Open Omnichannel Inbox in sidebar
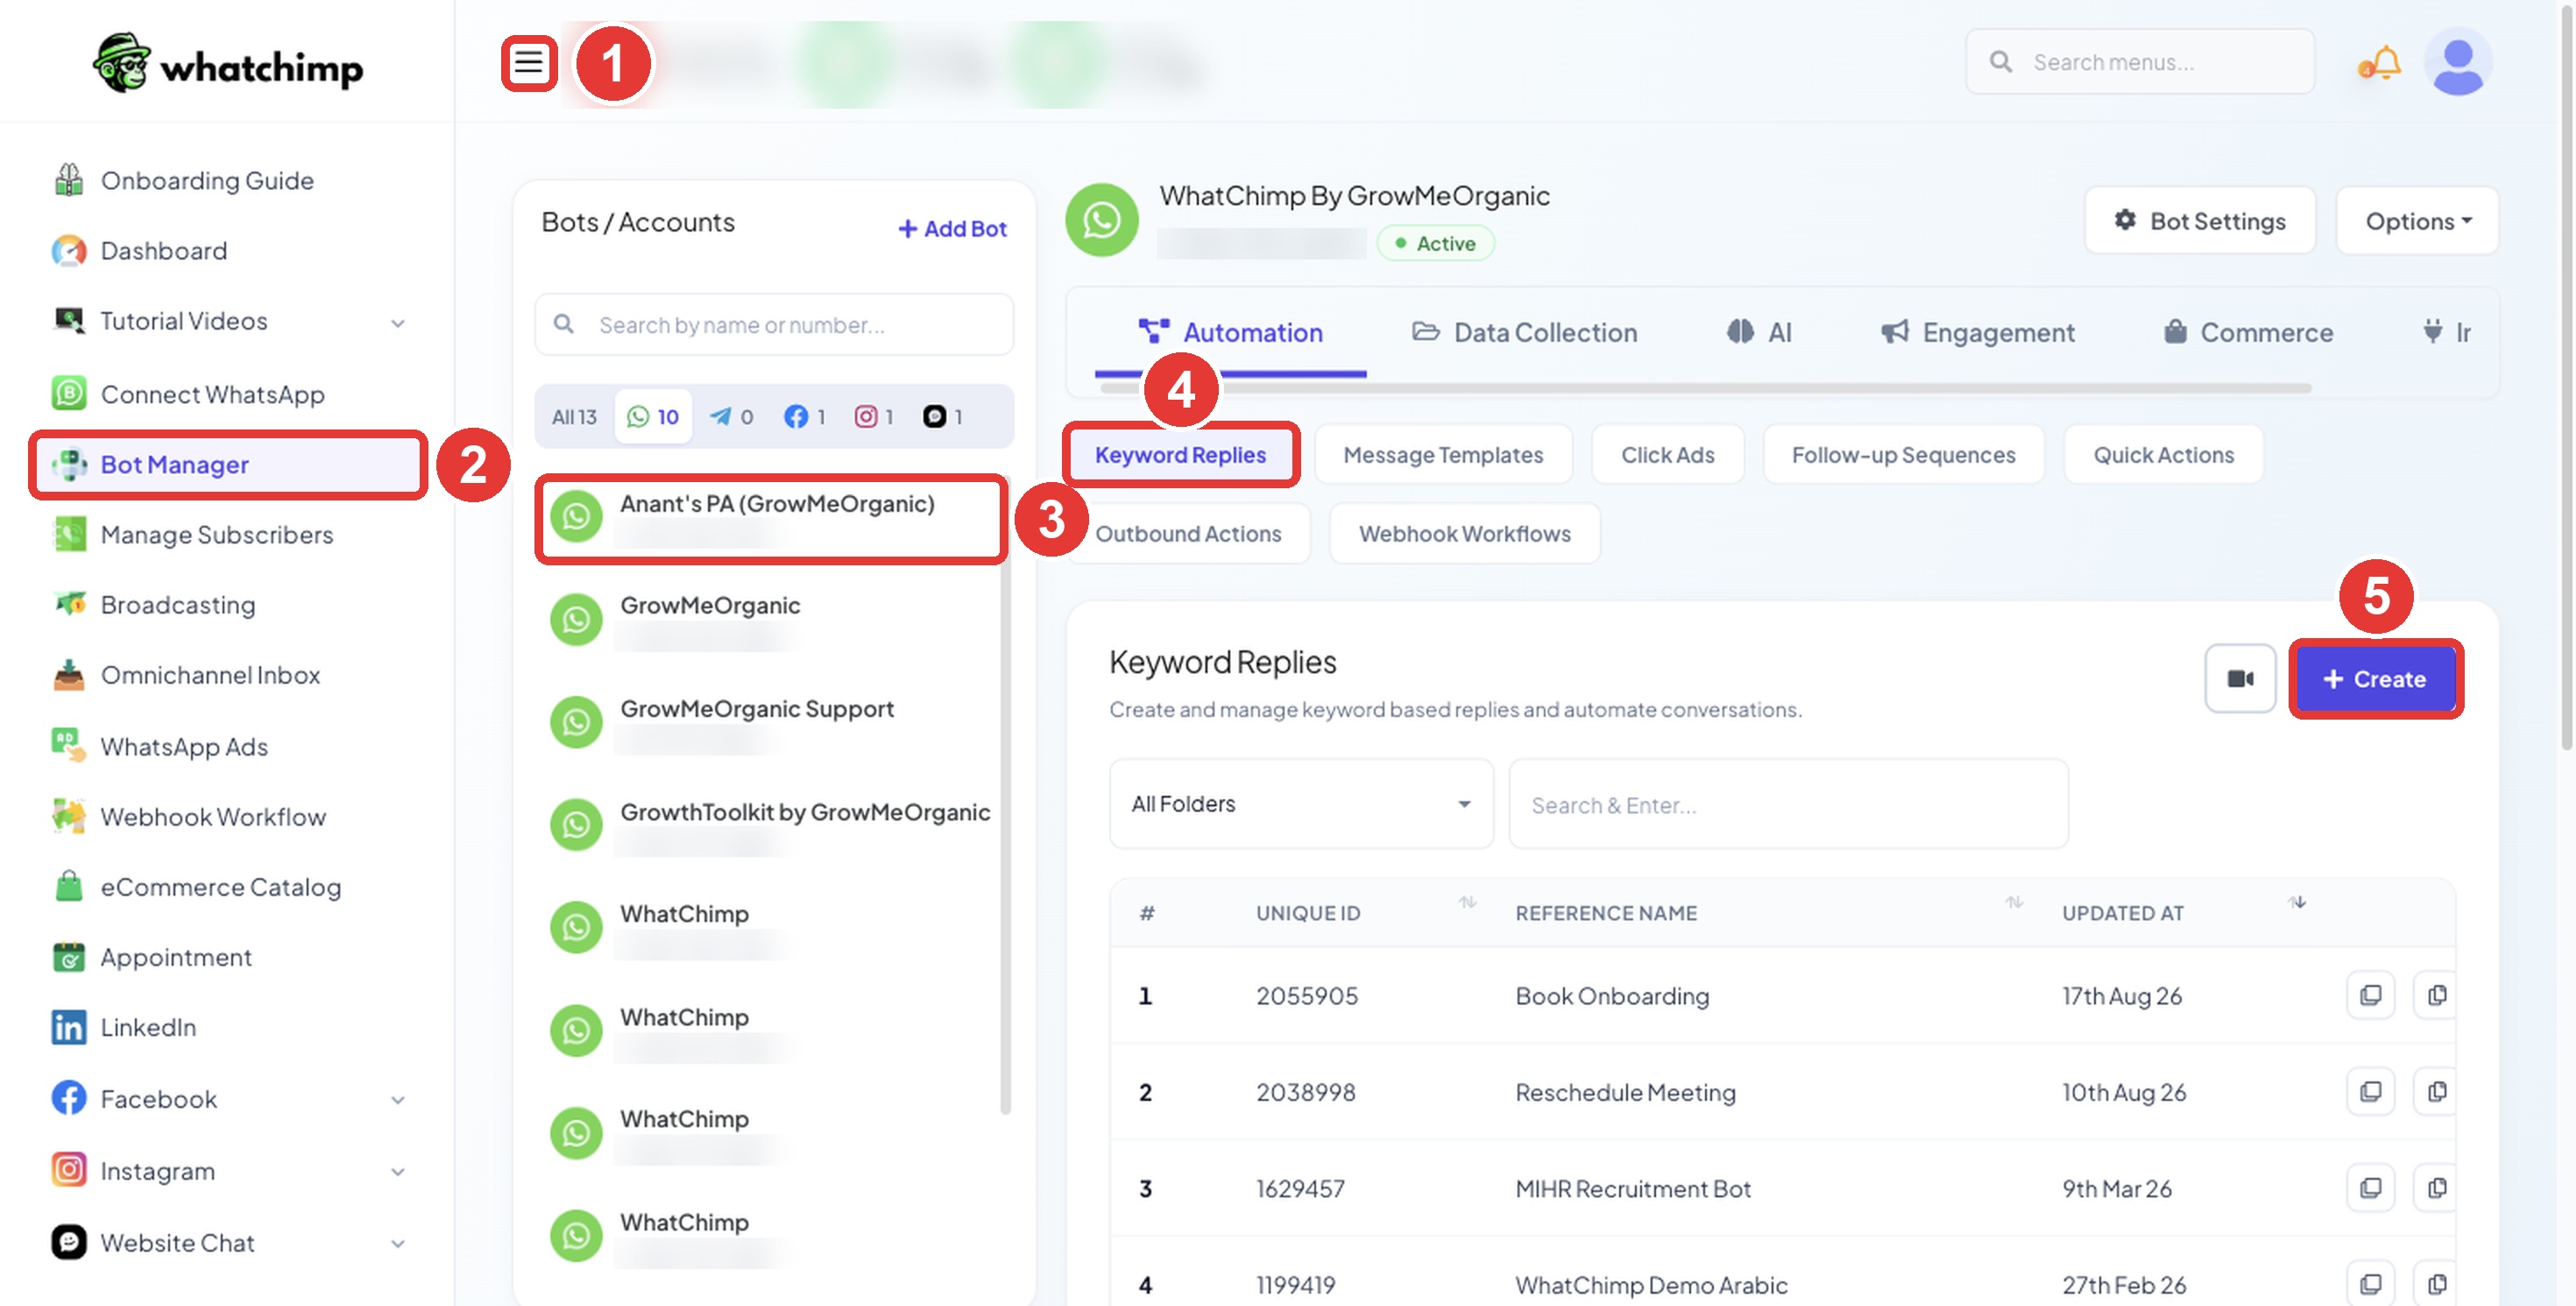The image size is (2576, 1306). (x=210, y=676)
